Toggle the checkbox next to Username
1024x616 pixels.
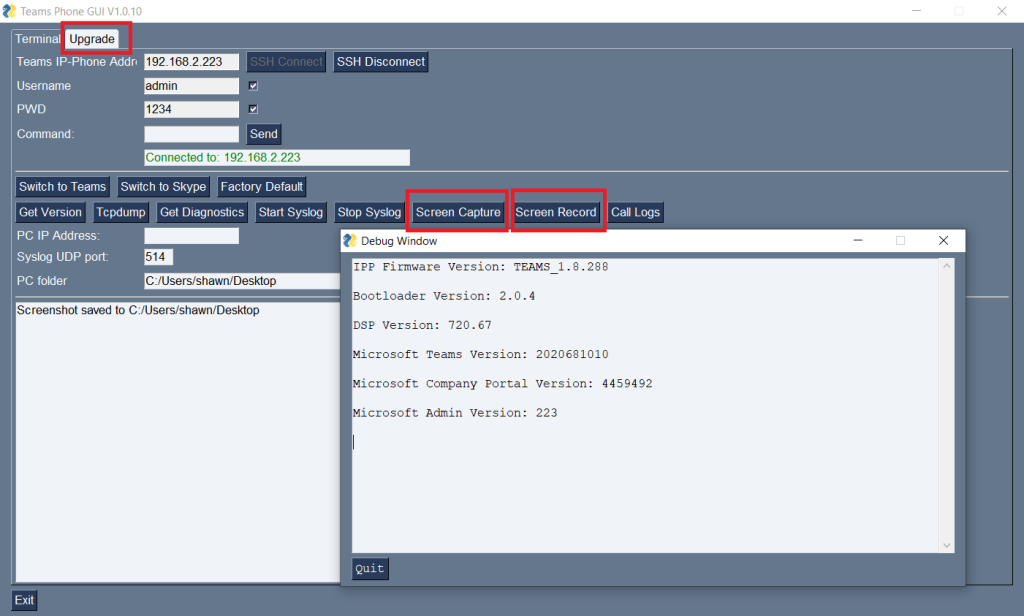(x=253, y=86)
